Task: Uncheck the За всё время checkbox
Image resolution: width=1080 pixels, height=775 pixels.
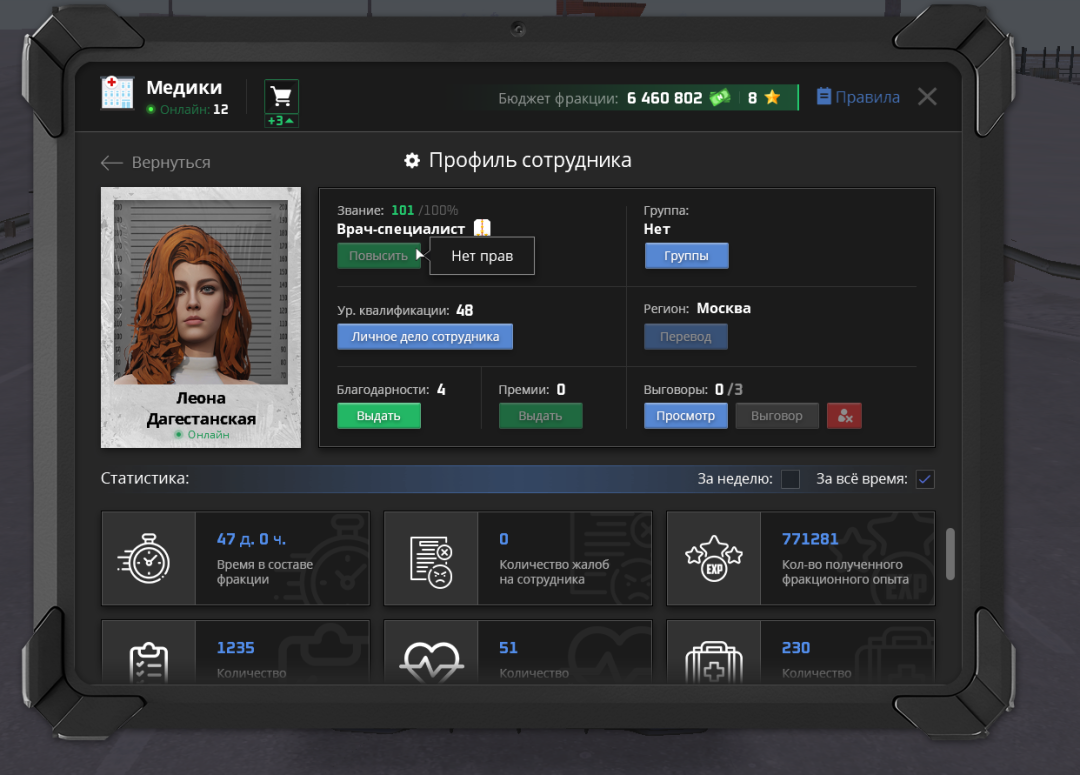Action: (x=924, y=479)
